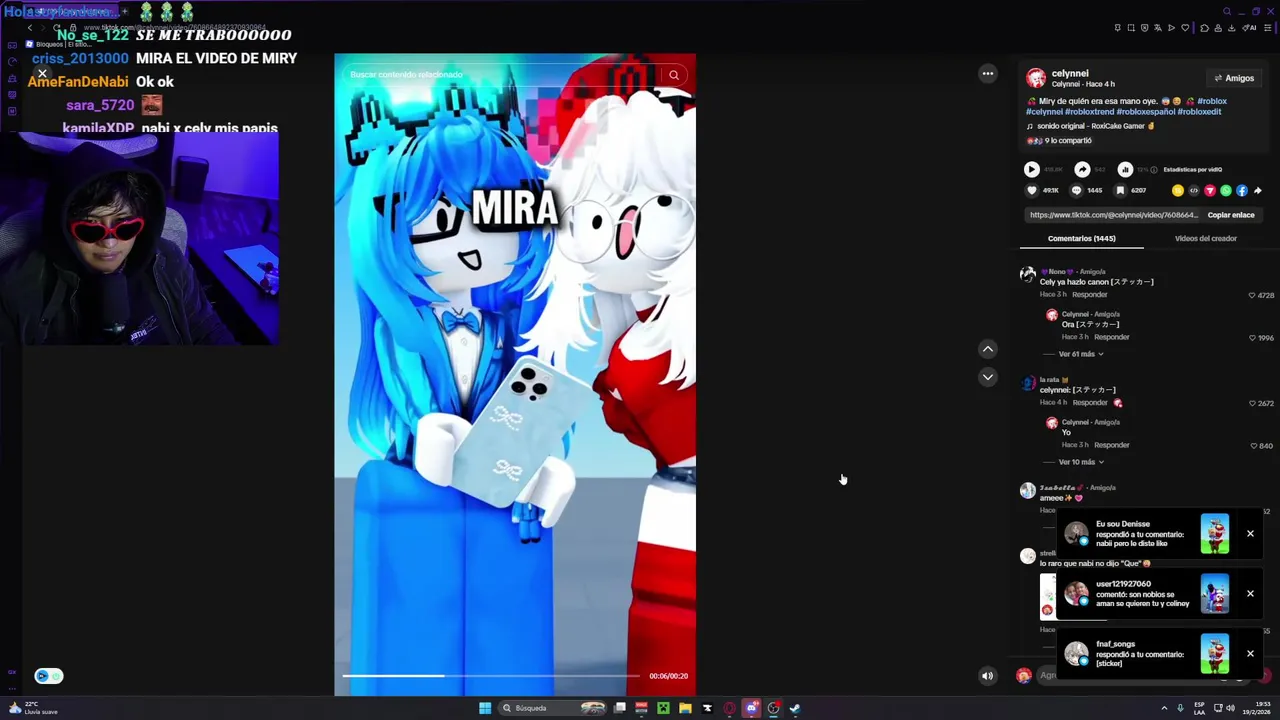Click the comments bubble icon showing 1445
Screen dimensions: 1280x720
[x=1076, y=191]
